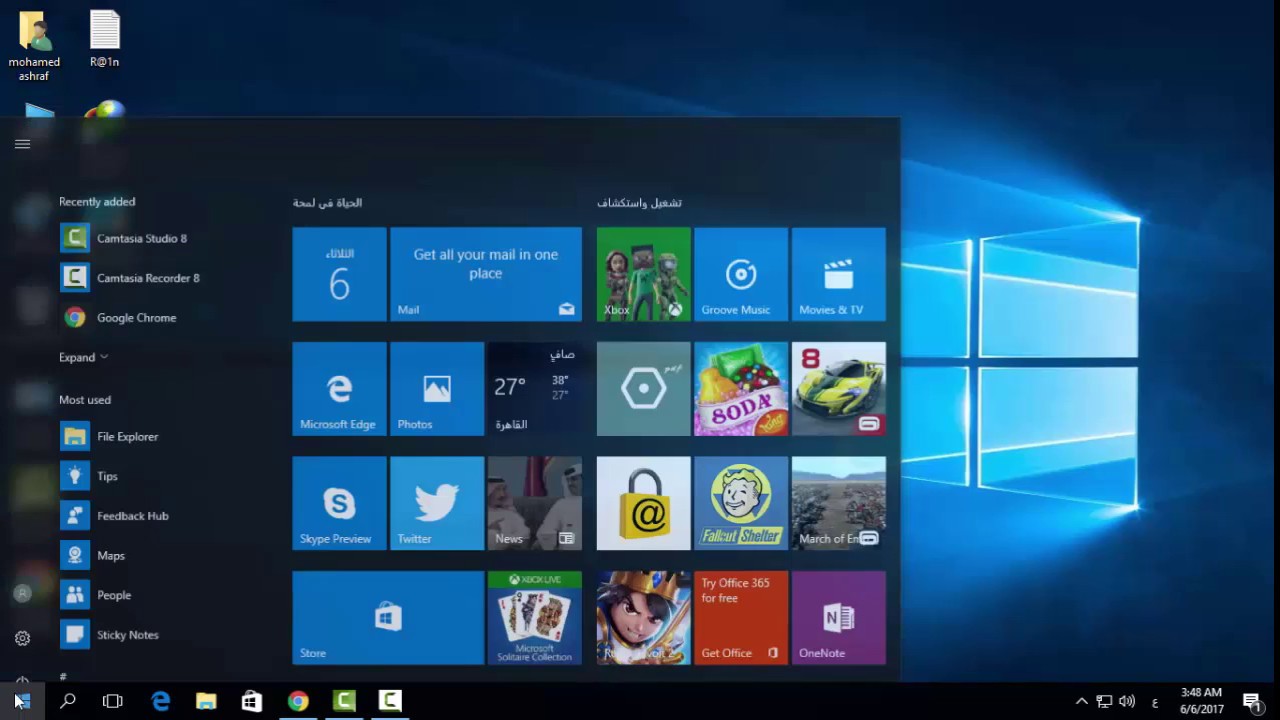Open the Start menu hamburger icon
1280x720 pixels.
click(x=22, y=144)
